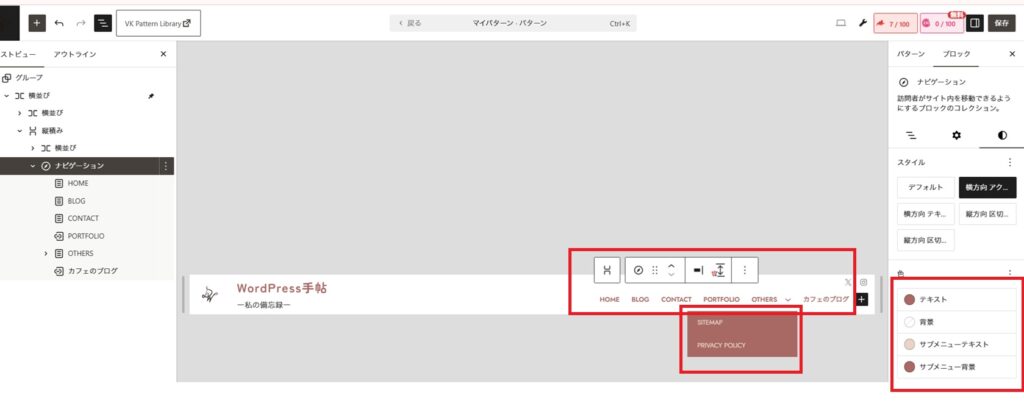Open the VK Pattern Library link
This screenshot has height=409, width=1024.
point(158,23)
